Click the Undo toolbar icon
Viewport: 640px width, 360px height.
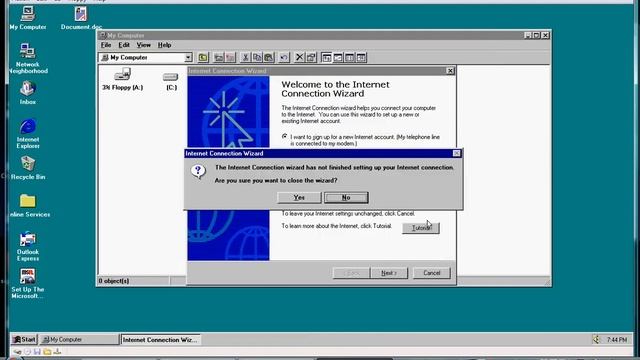pos(284,58)
